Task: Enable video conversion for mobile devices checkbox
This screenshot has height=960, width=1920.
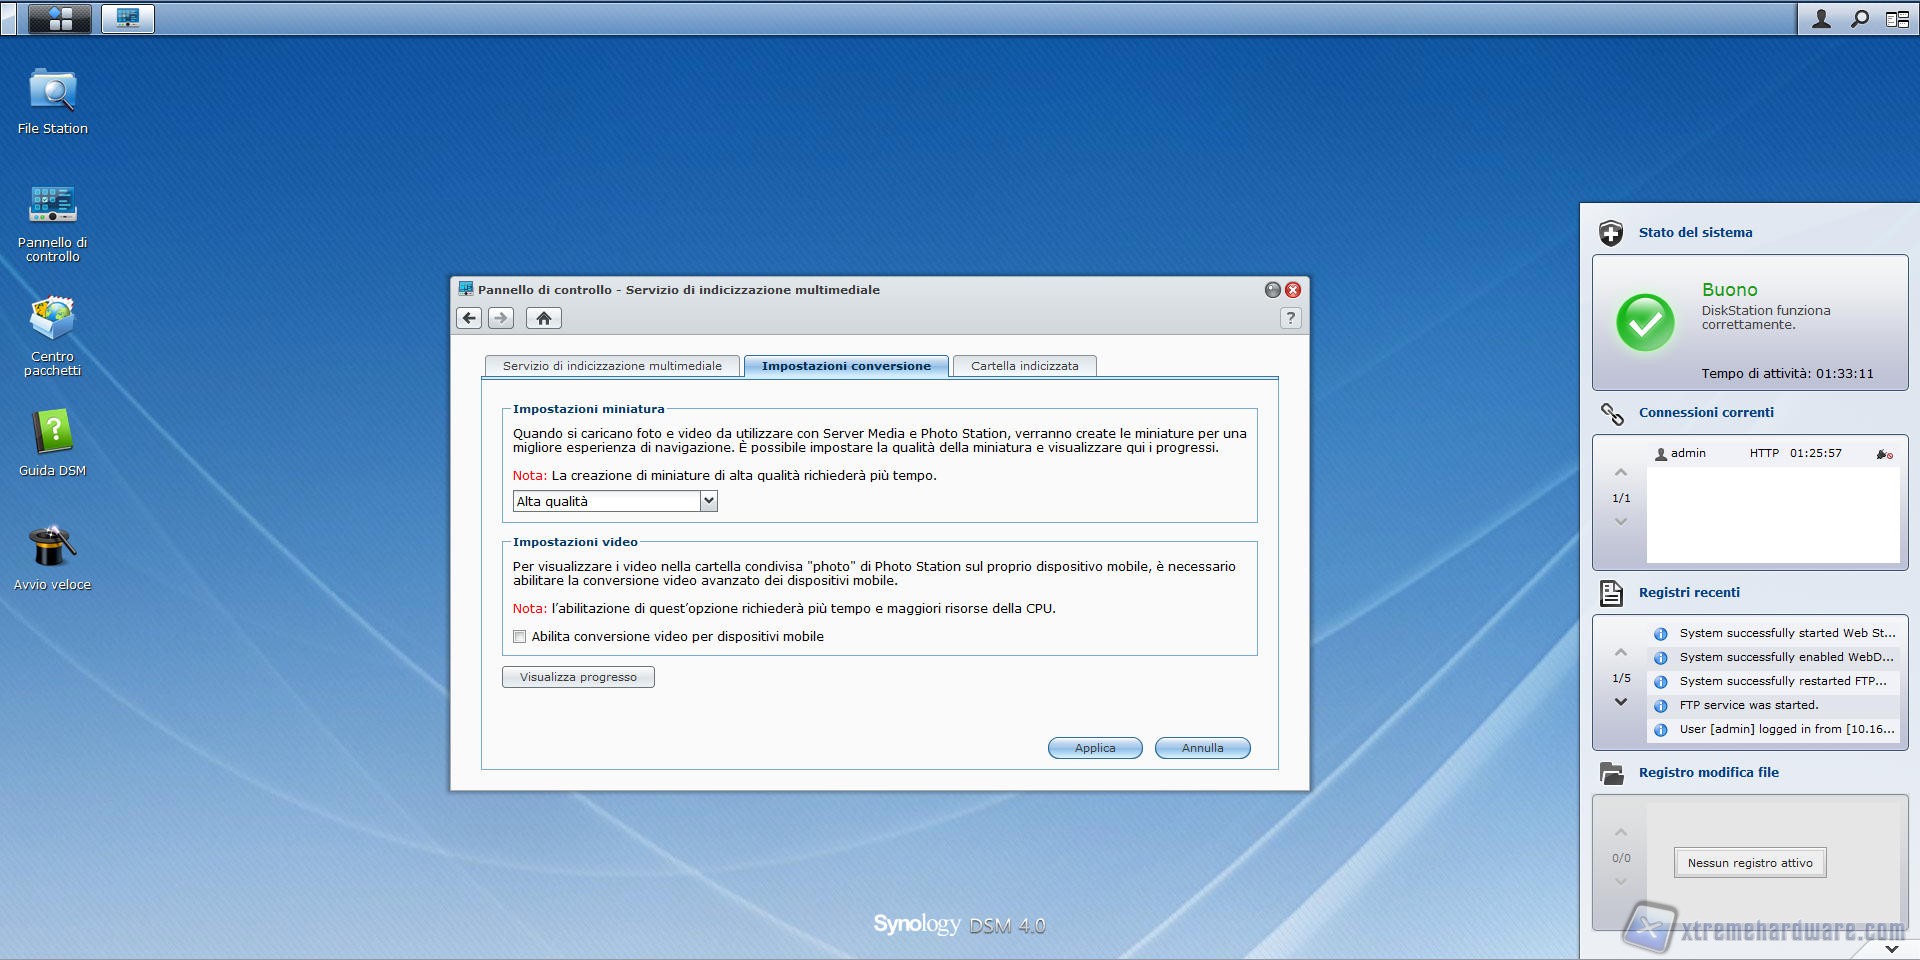Action: [520, 637]
